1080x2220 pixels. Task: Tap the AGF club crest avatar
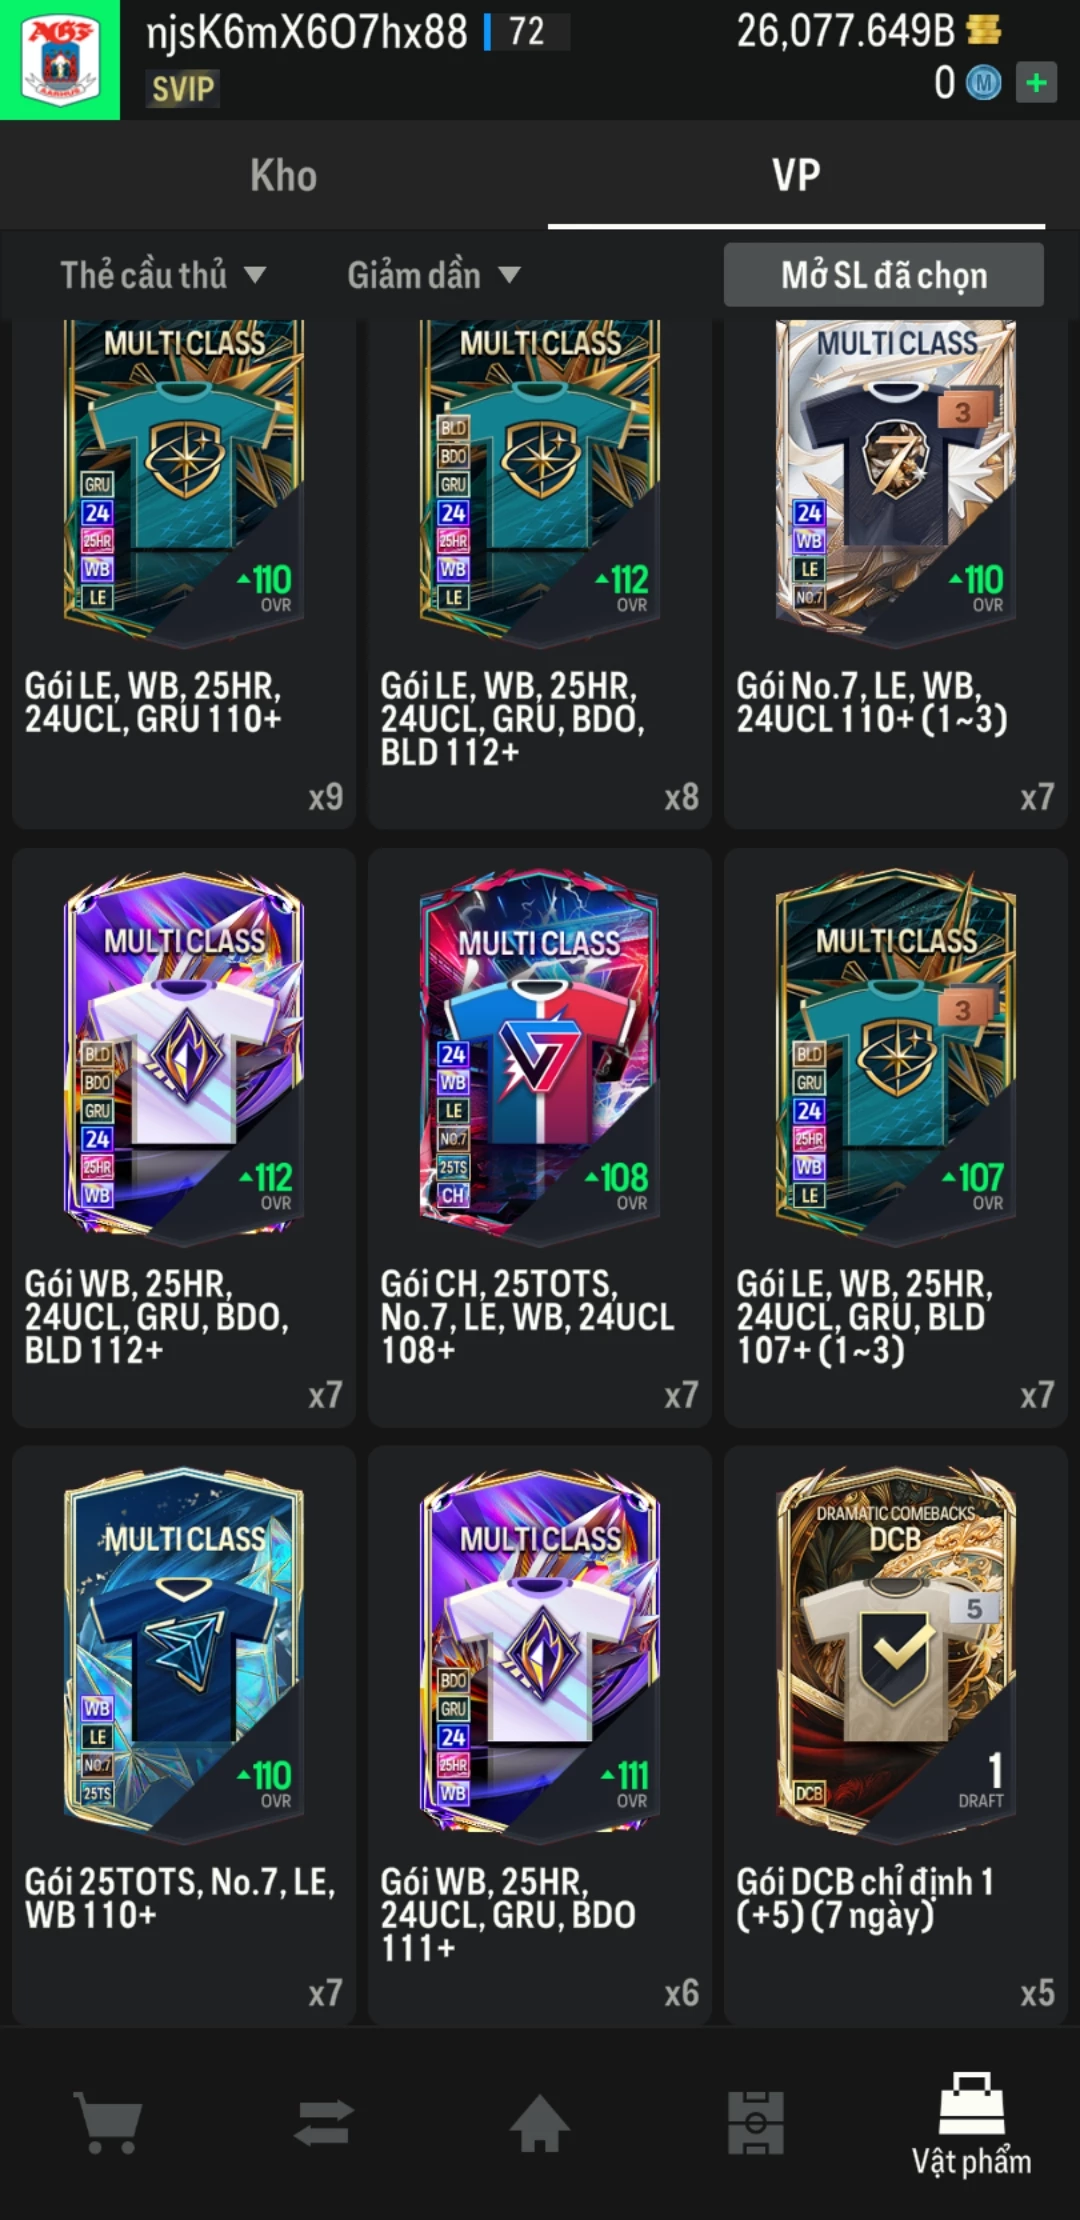coord(60,60)
